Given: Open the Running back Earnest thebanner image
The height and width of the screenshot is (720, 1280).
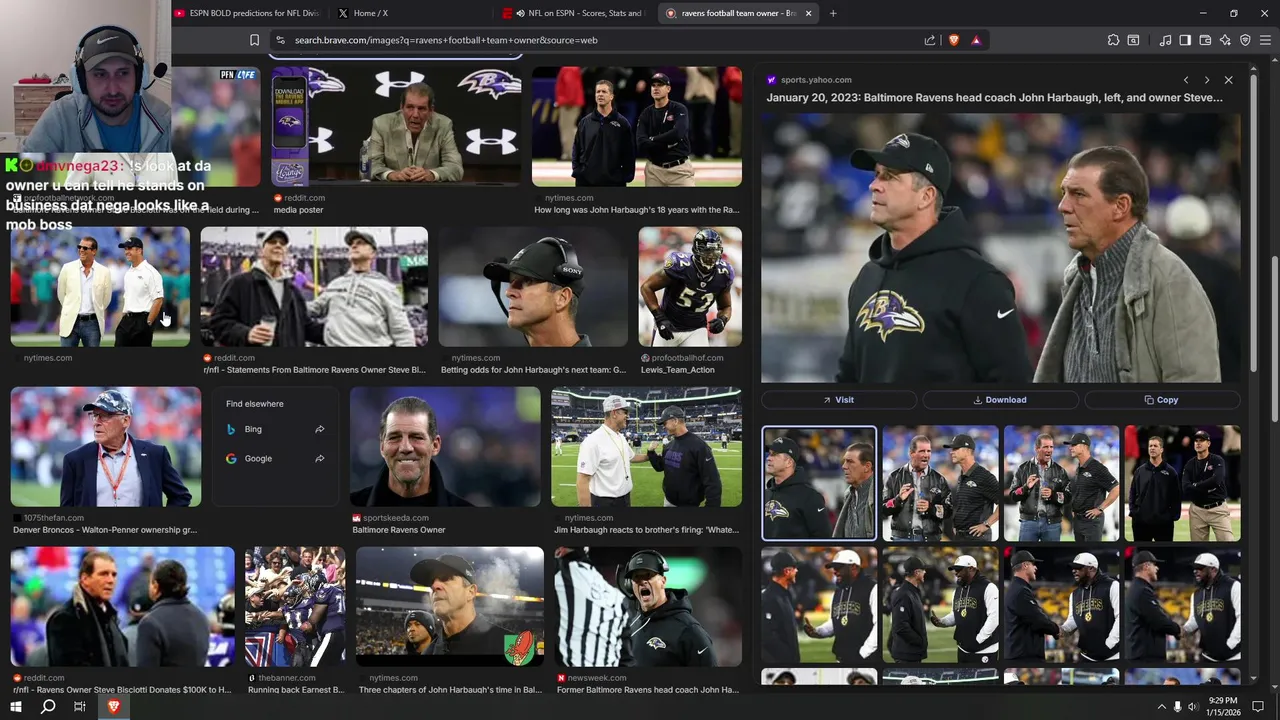Looking at the screenshot, I should 295,607.
